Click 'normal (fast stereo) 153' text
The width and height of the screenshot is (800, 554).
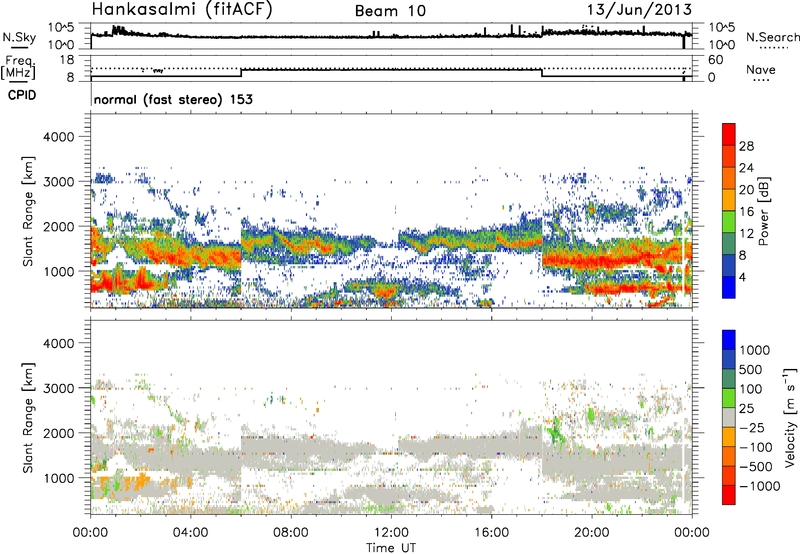173,99
